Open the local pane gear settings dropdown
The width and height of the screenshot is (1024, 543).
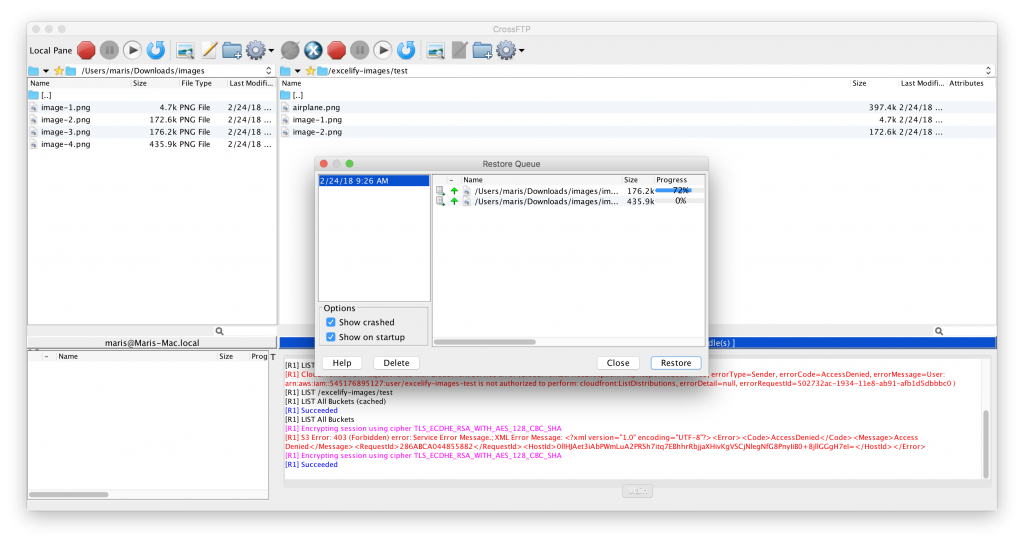click(x=259, y=49)
